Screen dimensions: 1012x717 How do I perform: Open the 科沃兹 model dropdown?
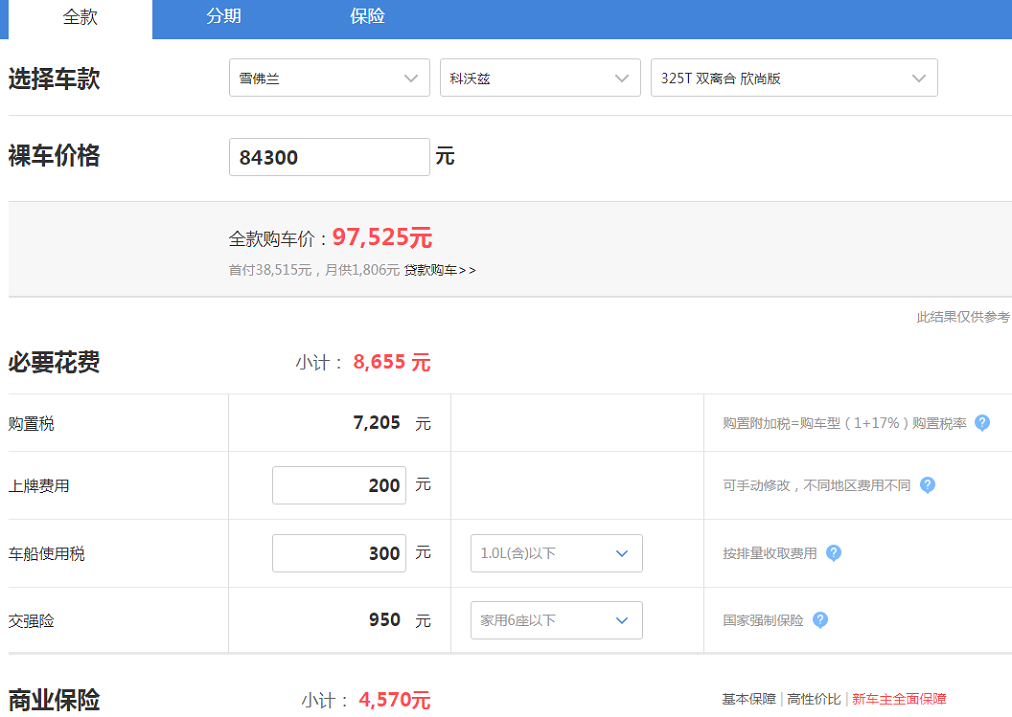[x=540, y=78]
